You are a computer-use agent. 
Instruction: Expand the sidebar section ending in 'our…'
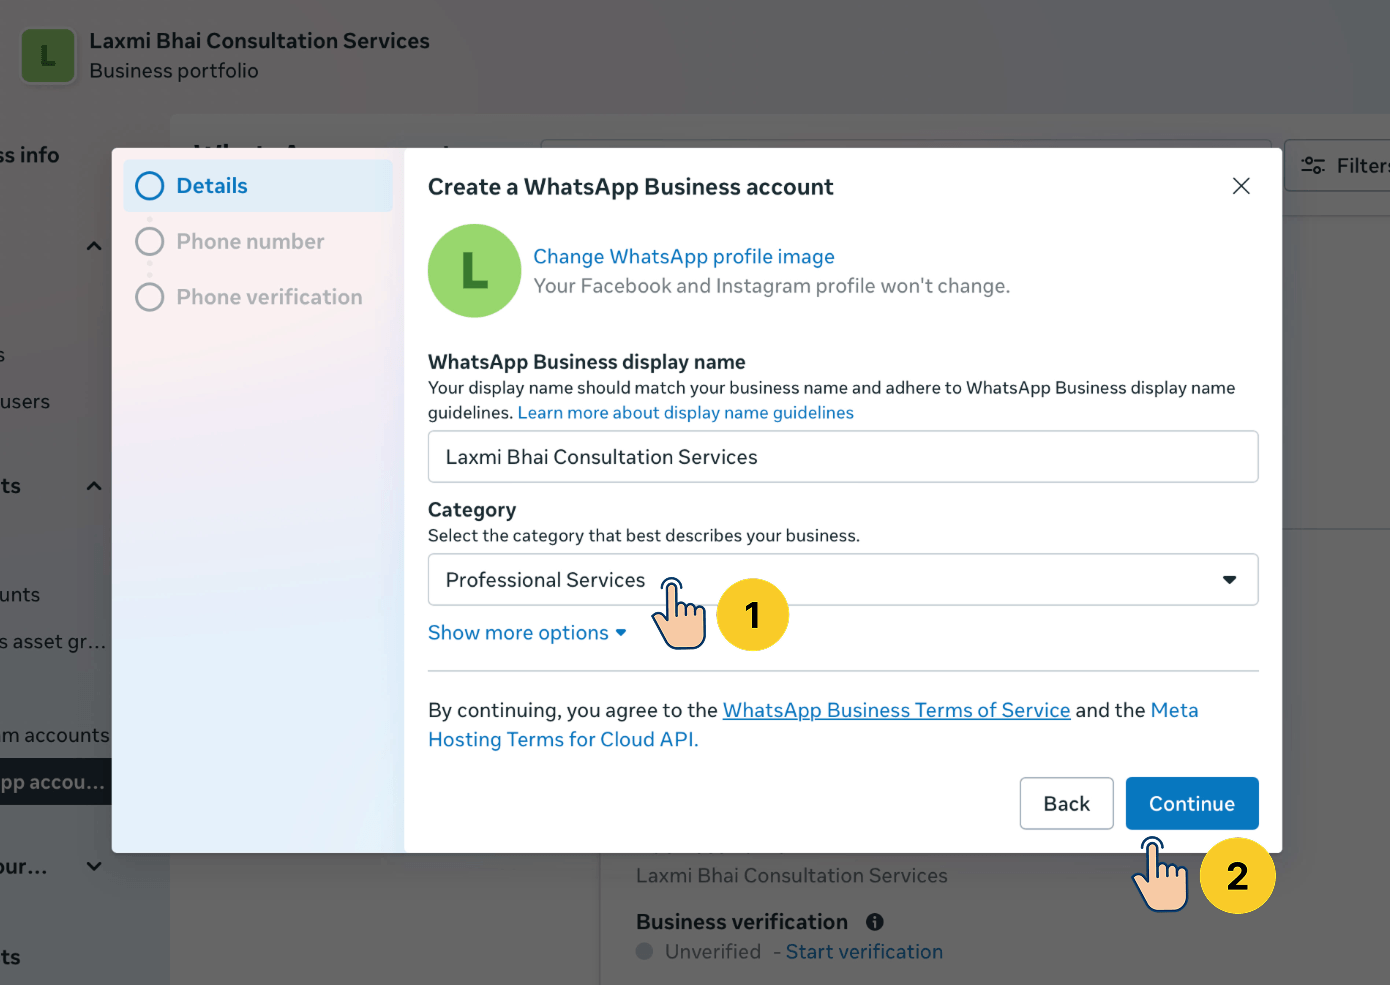click(x=94, y=866)
